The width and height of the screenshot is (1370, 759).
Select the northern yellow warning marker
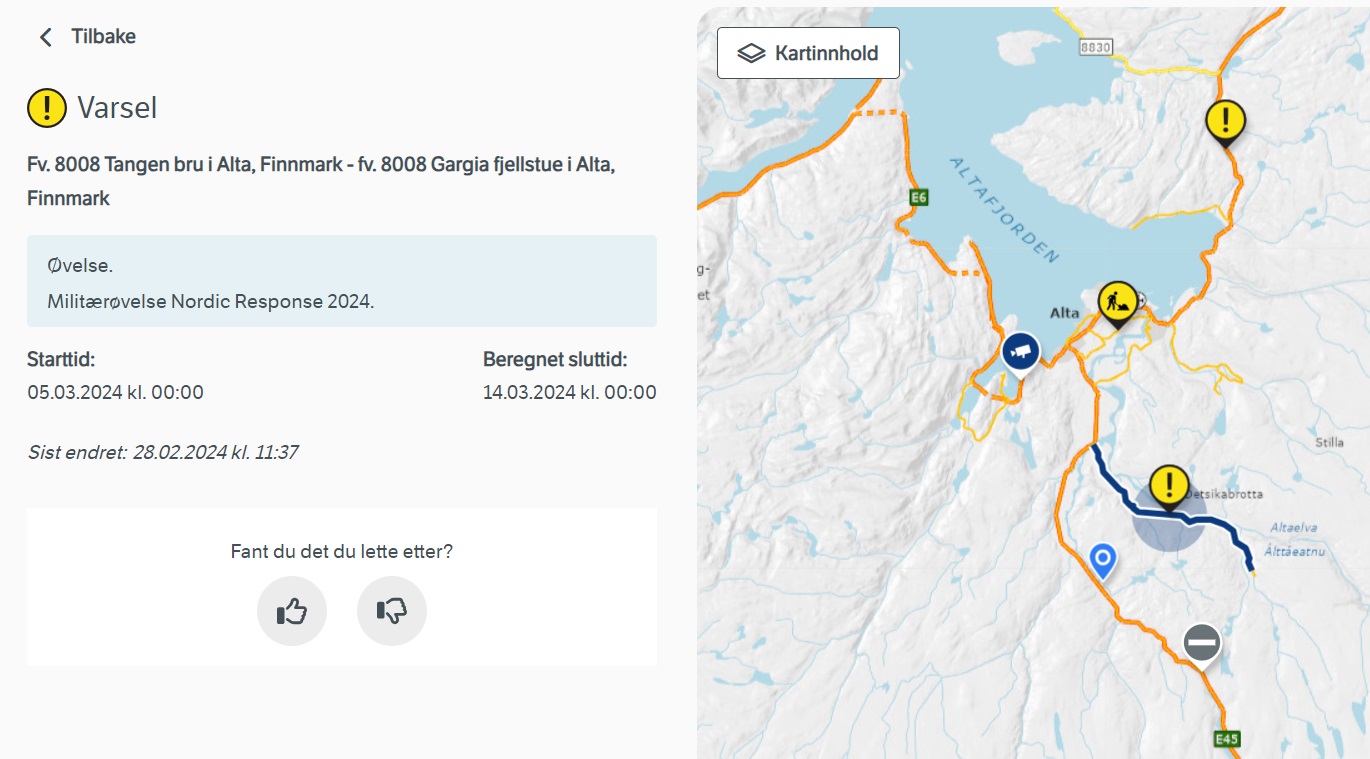click(1225, 122)
